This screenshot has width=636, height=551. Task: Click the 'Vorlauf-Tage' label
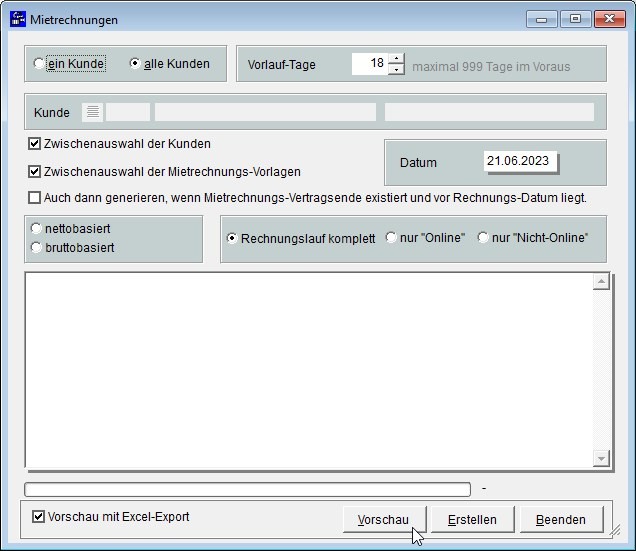(x=281, y=65)
